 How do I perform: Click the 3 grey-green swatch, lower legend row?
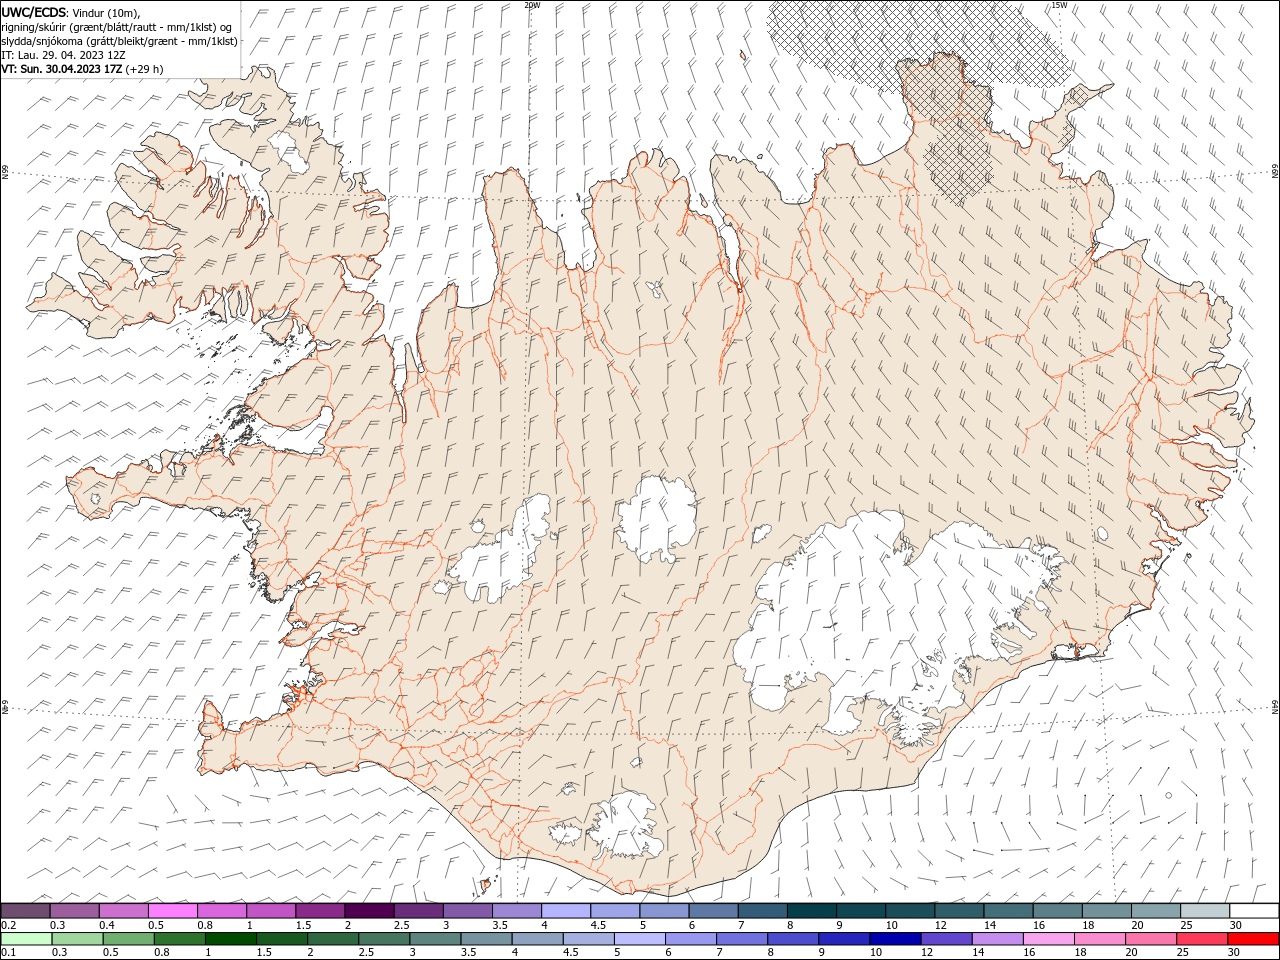(x=435, y=939)
